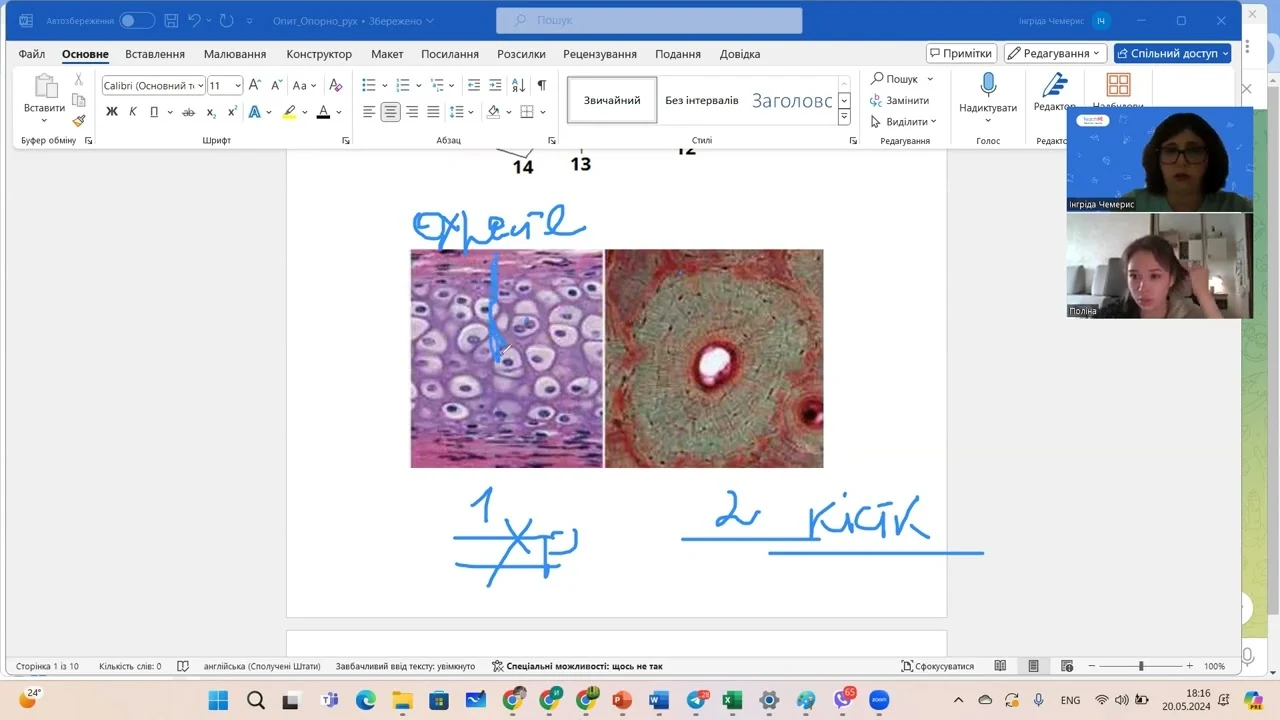The height and width of the screenshot is (720, 1280).
Task: Show paragraph marks with the pilcrow icon
Action: click(541, 86)
